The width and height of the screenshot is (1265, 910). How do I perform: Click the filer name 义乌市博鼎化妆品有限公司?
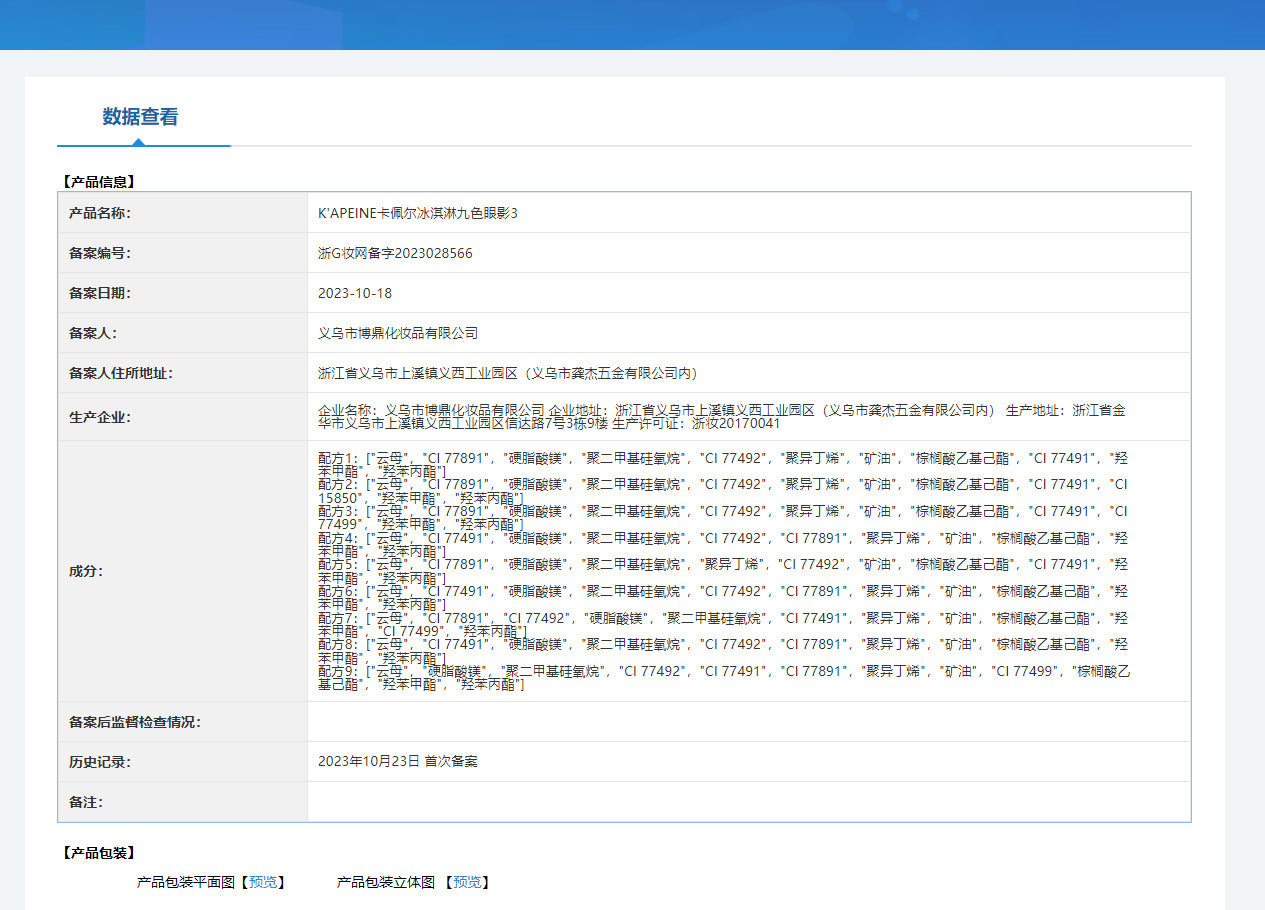[398, 333]
